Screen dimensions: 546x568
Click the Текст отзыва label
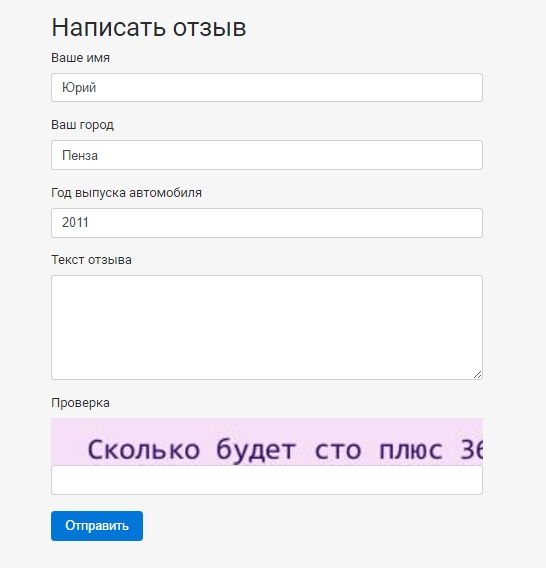(x=91, y=260)
